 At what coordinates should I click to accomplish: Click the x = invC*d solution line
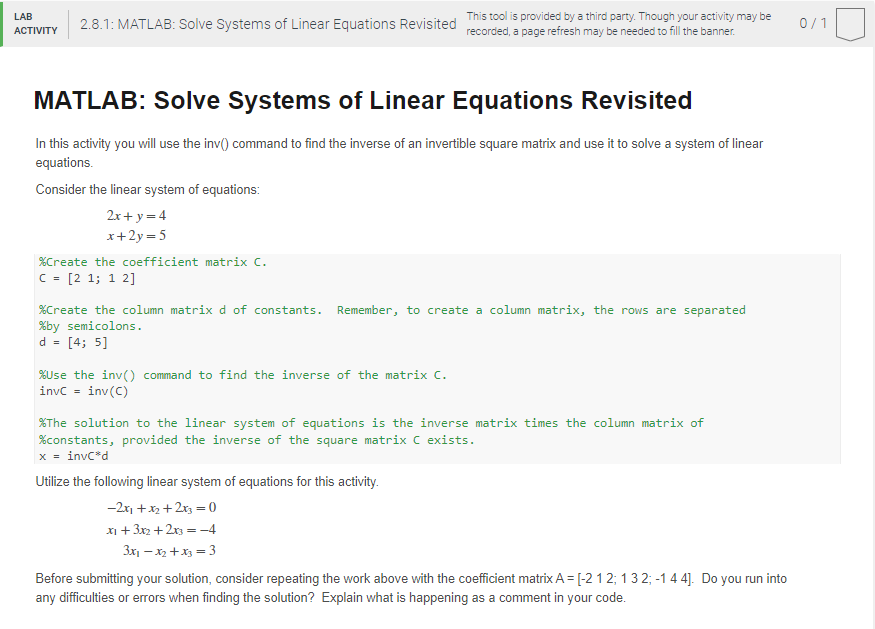[x=70, y=454]
